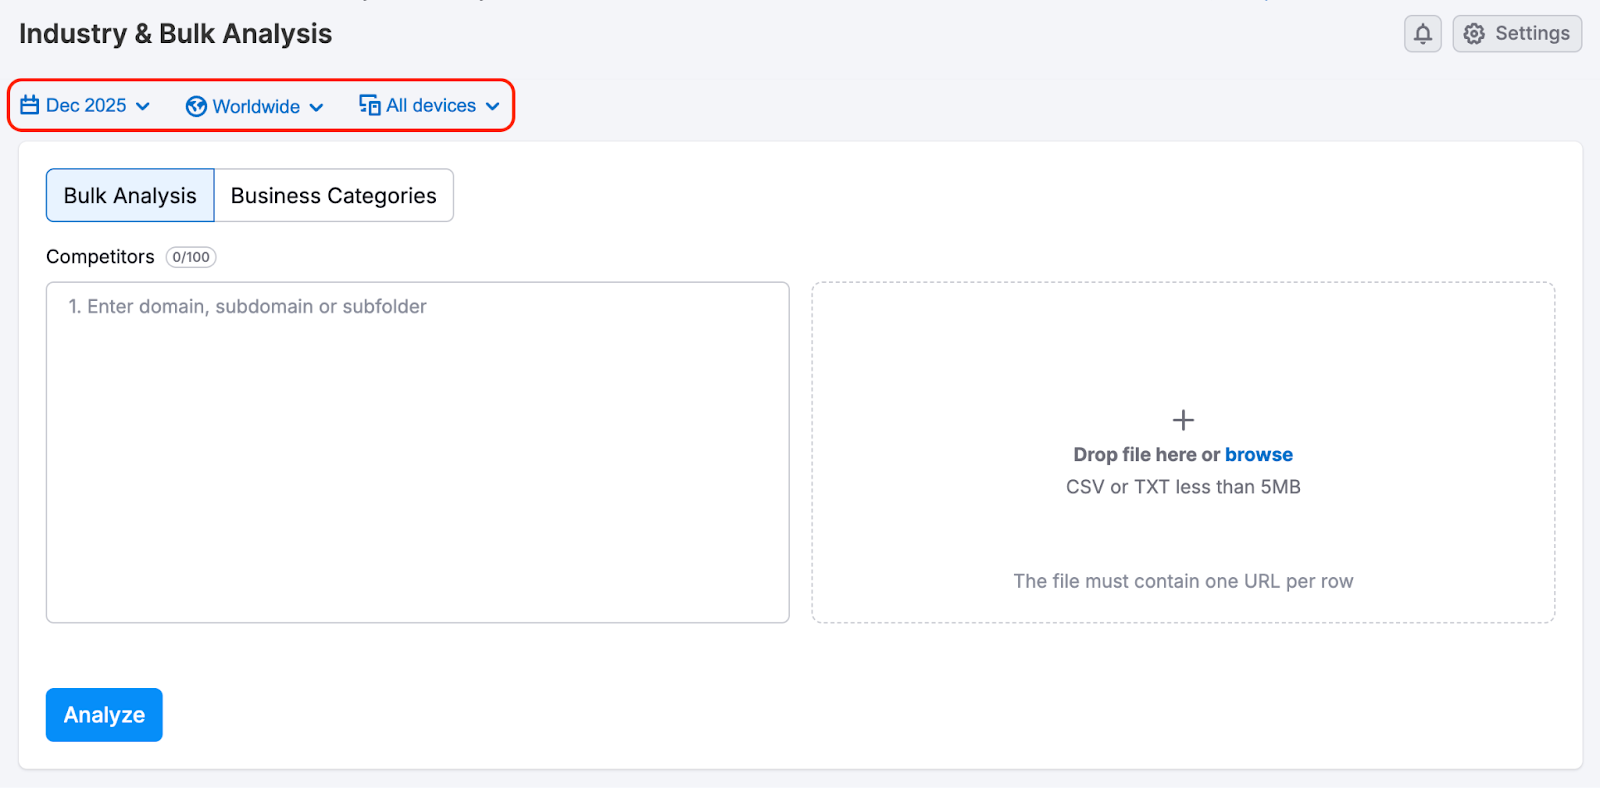Click the calendar icon beside Dec 2025
The height and width of the screenshot is (788, 1600).
click(28, 105)
